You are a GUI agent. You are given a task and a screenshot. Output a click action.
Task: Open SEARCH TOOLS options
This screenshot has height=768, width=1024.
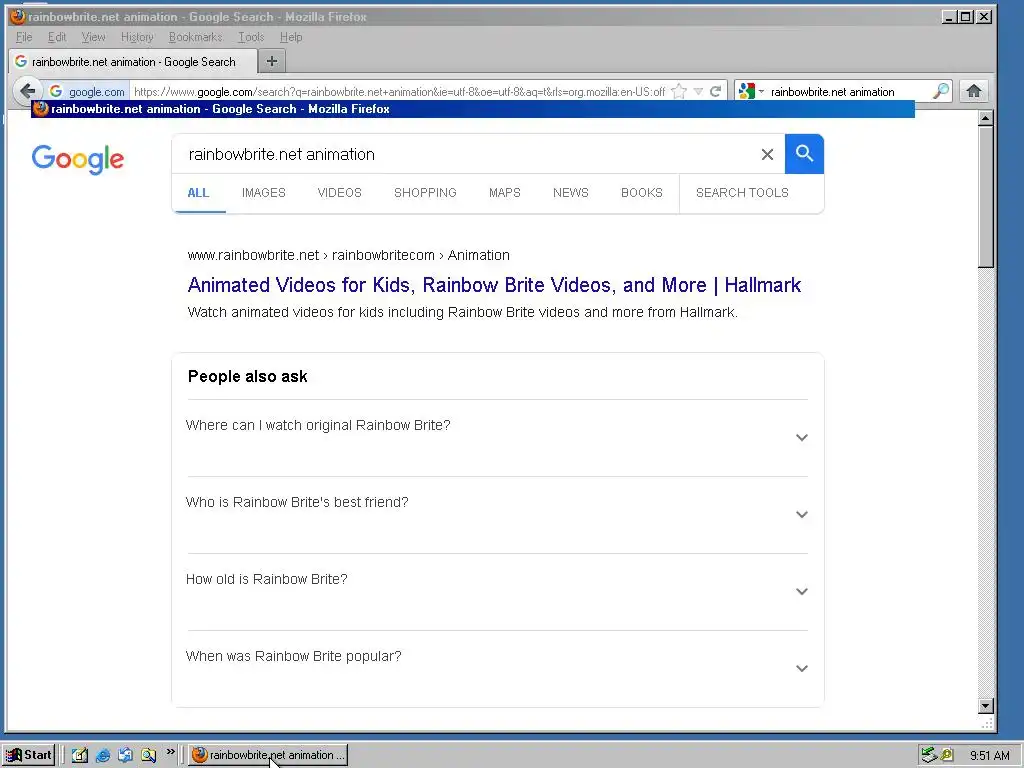[742, 193]
